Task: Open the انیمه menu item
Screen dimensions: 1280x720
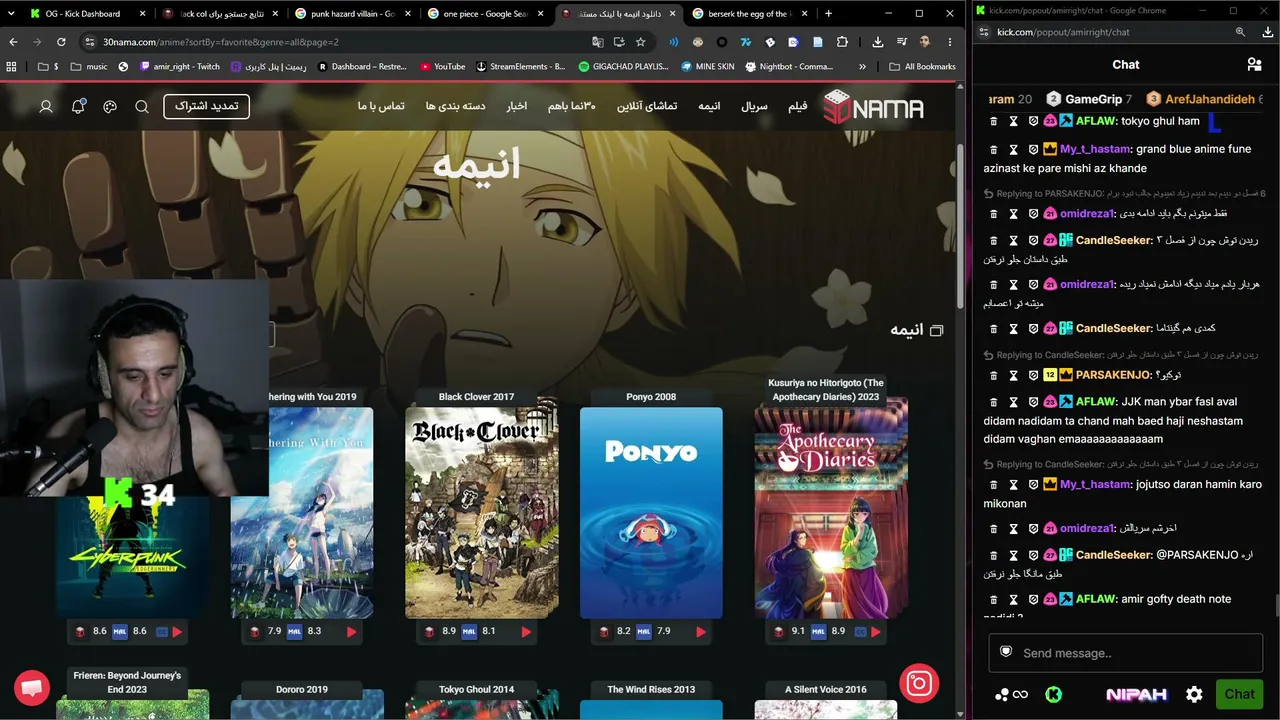Action: pyautogui.click(x=709, y=106)
